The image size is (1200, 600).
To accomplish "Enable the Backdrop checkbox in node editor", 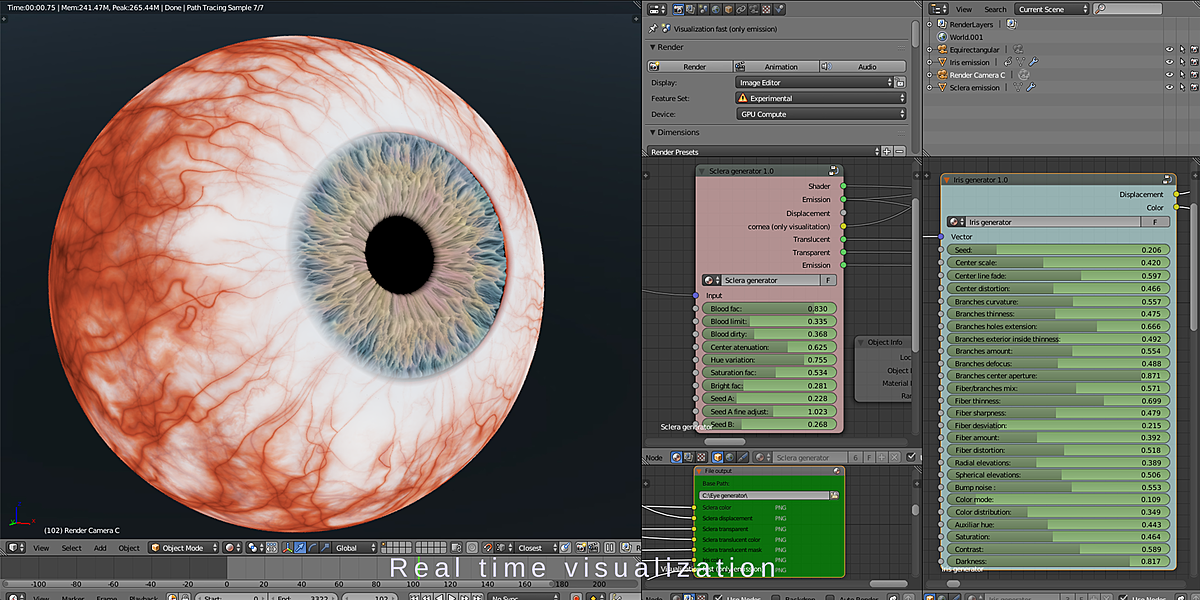I will pyautogui.click(x=775, y=597).
